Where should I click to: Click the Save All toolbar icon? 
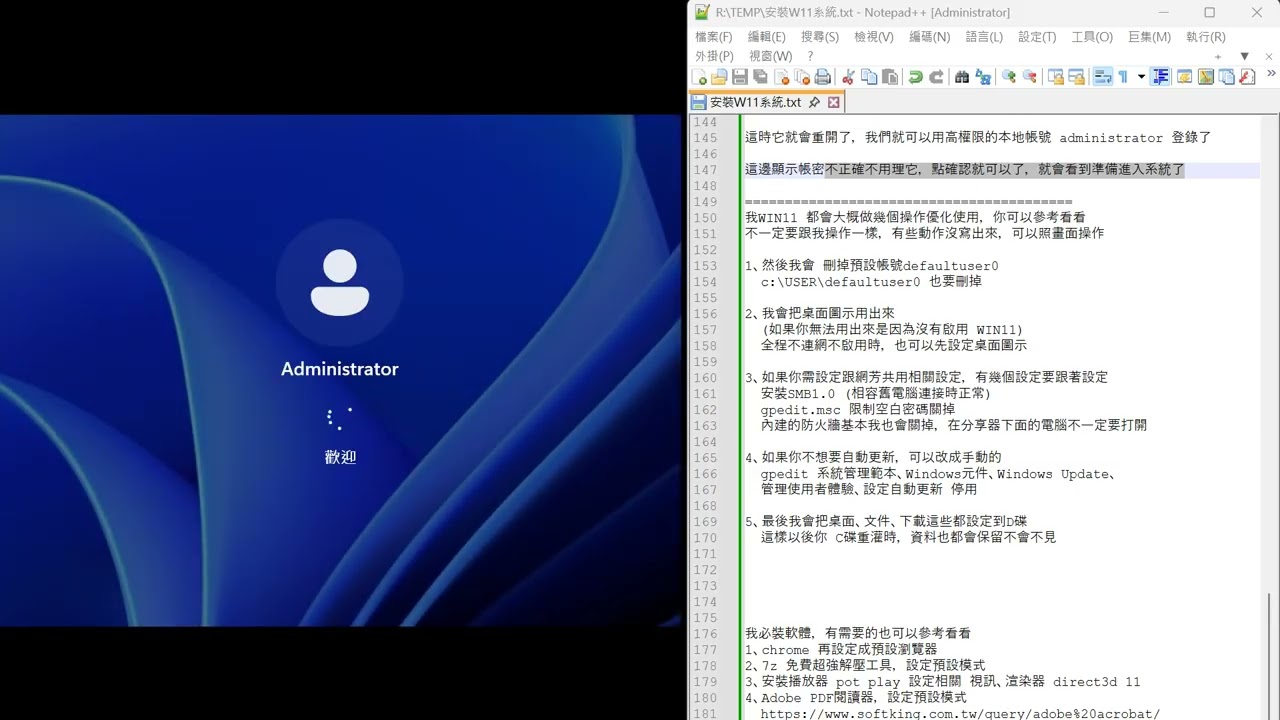click(x=760, y=77)
